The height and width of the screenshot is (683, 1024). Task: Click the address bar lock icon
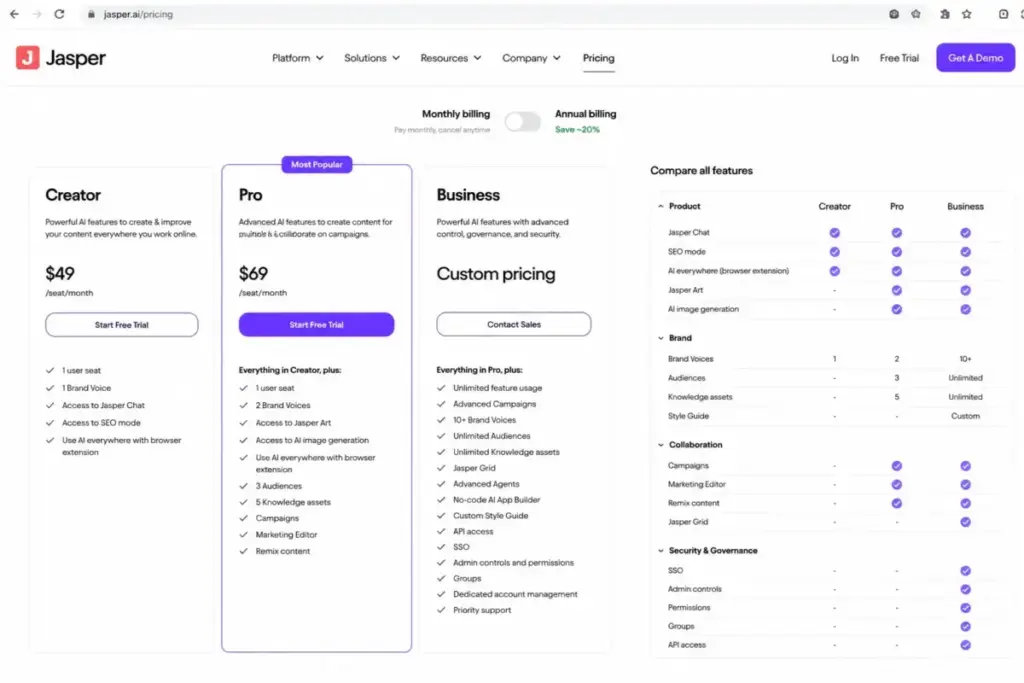[x=91, y=14]
